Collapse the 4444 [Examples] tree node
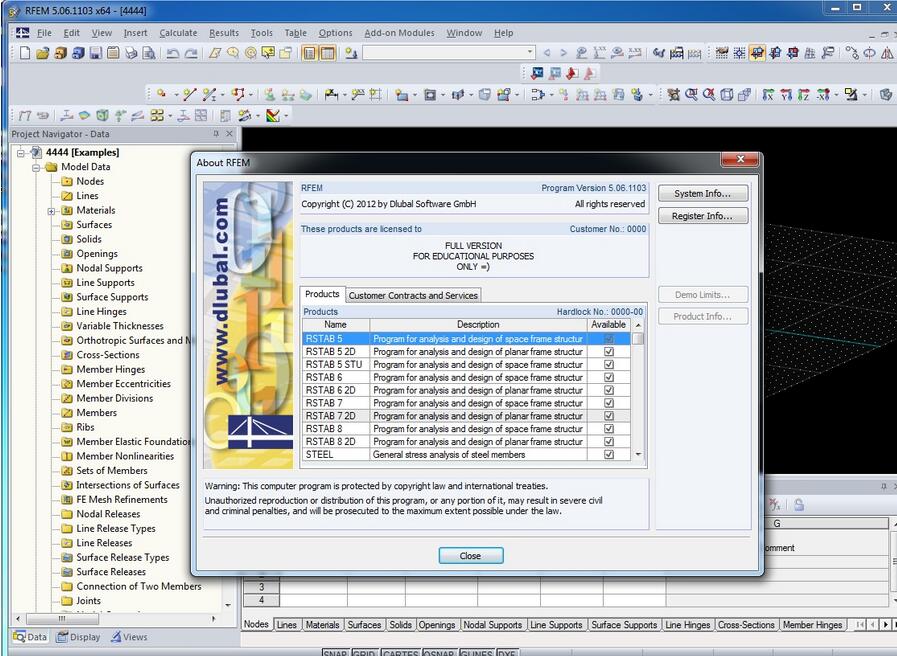 pos(21,153)
